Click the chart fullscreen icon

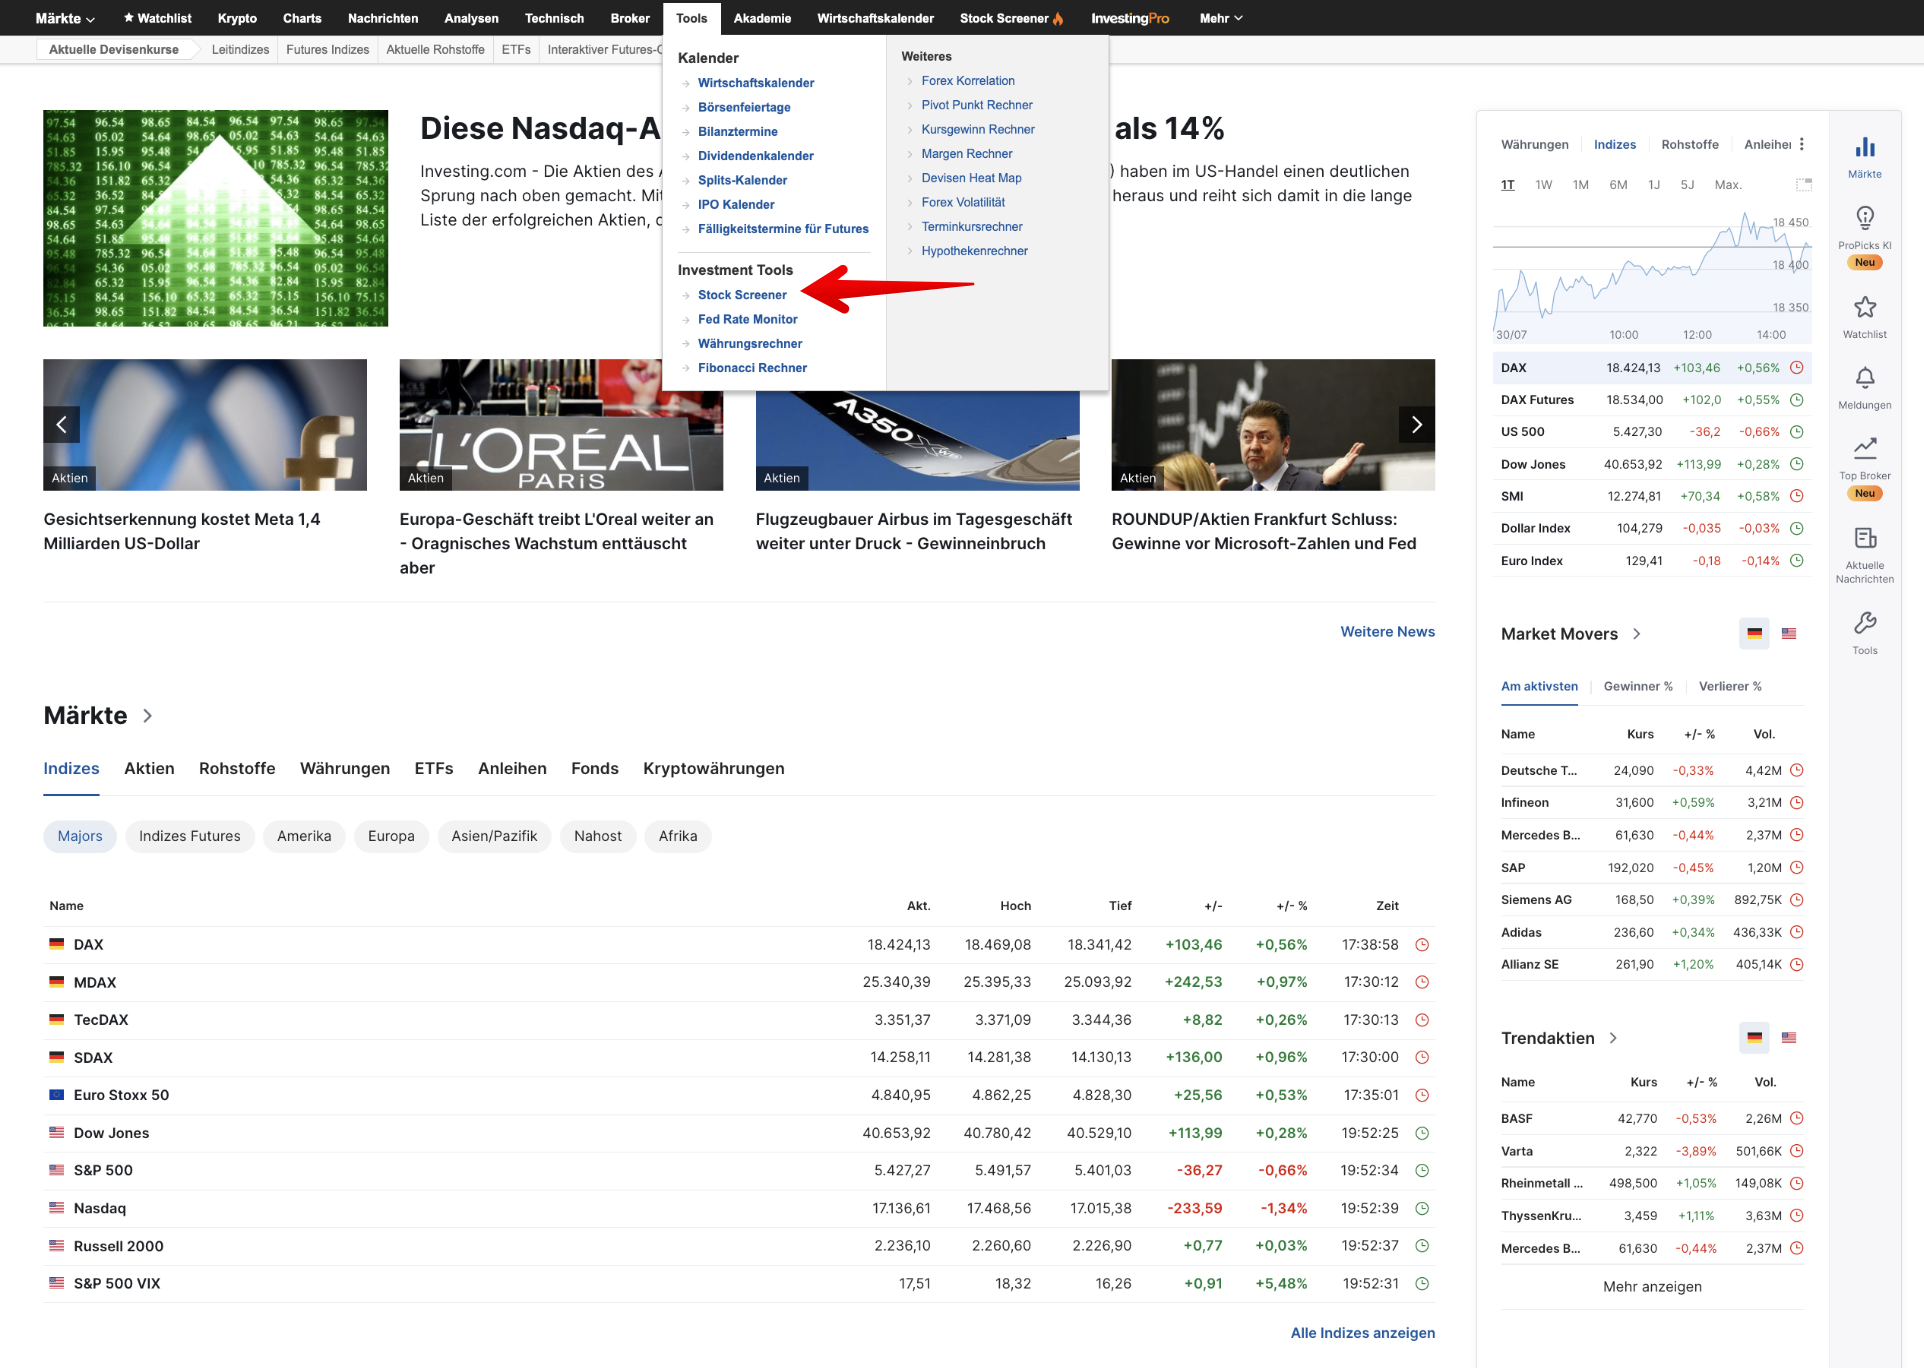coord(1803,184)
